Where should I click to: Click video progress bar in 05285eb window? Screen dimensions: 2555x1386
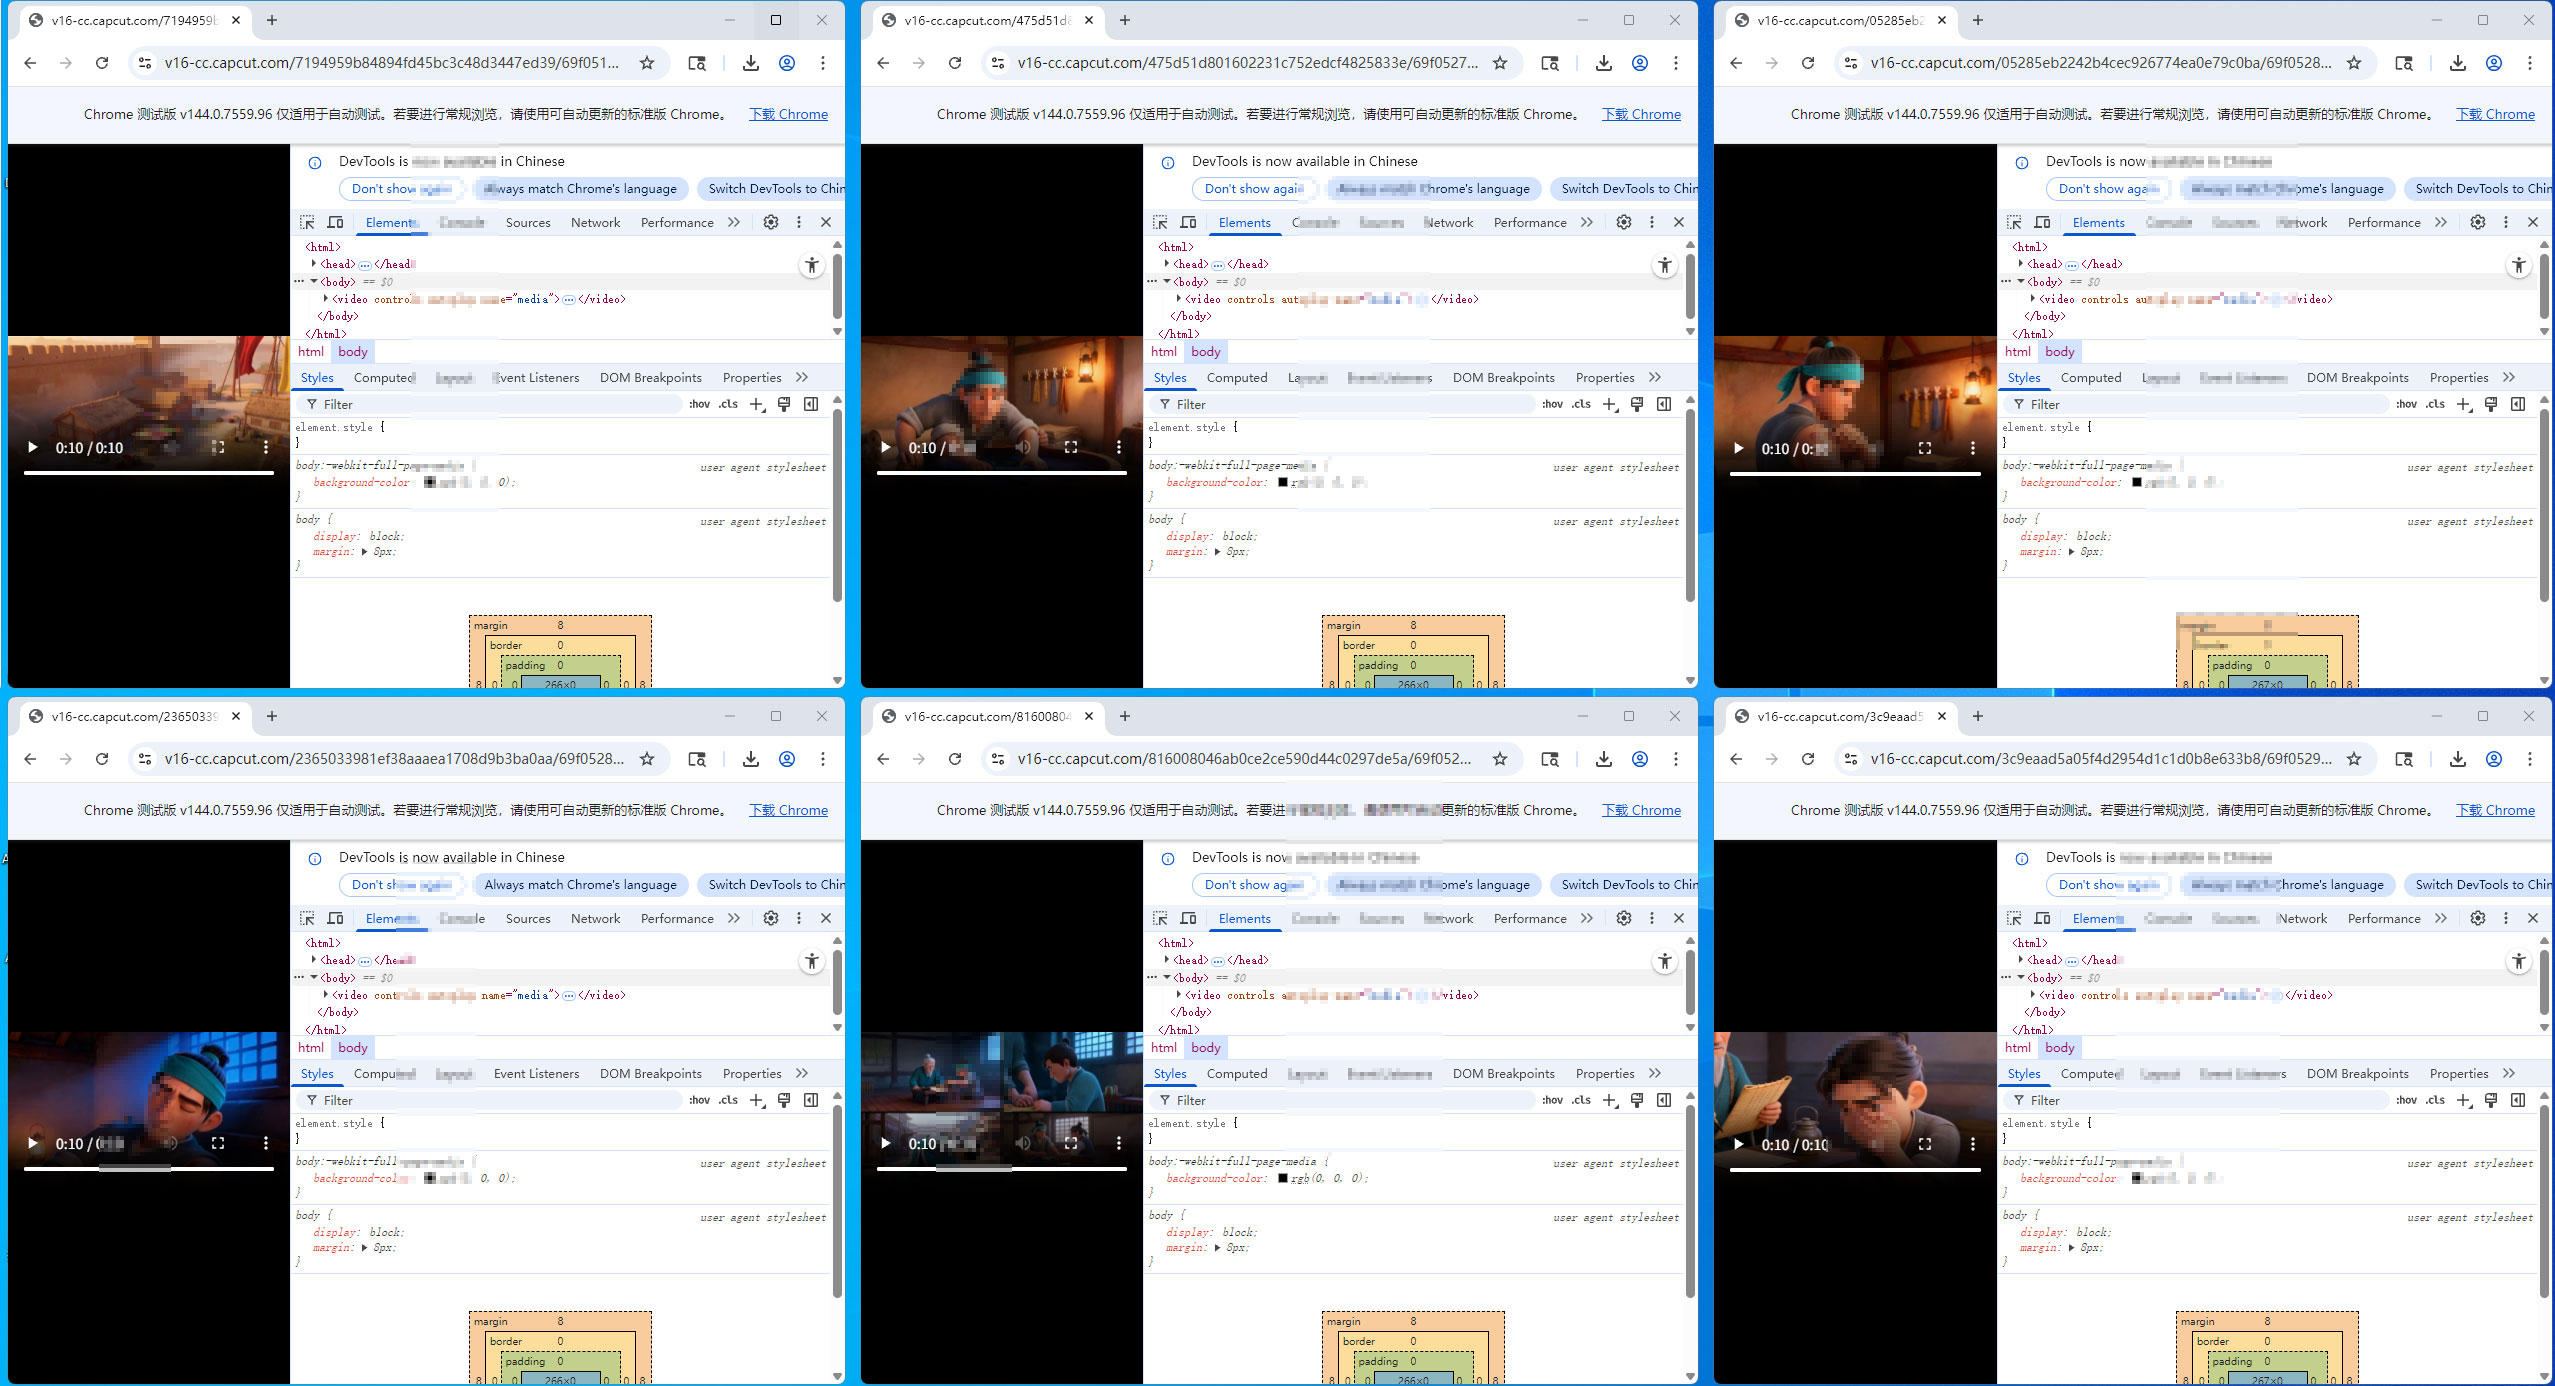tap(1855, 473)
